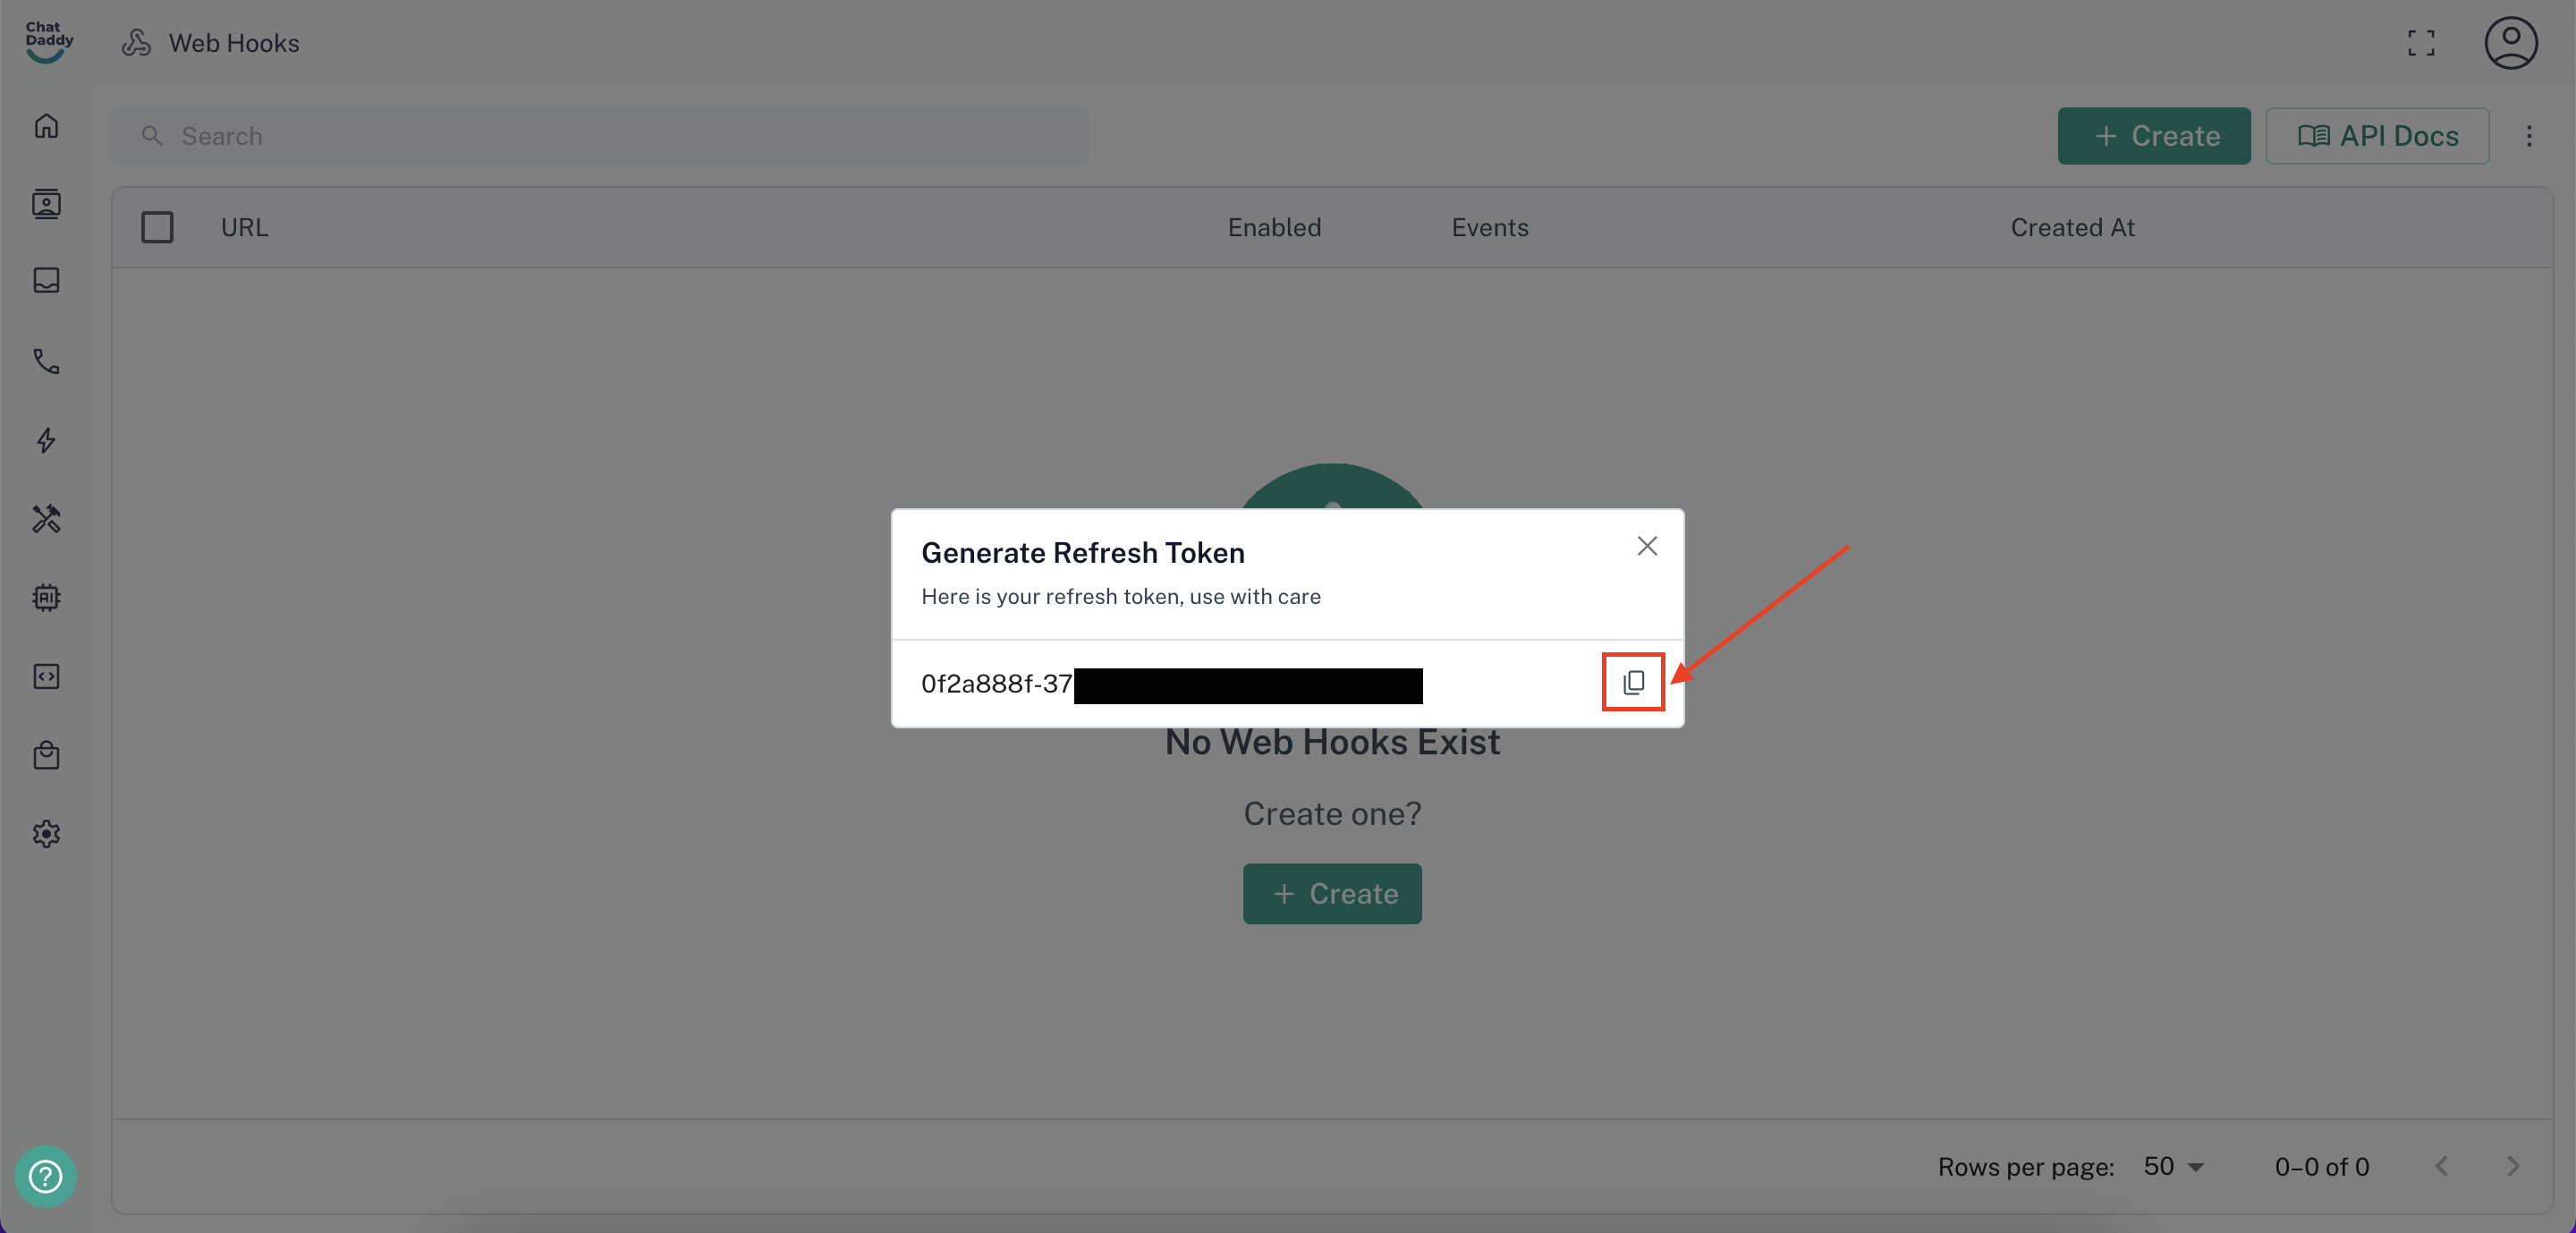Screen dimensions: 2576x1233
Task: Open the phone calls sidebar icon
Action: 46,361
